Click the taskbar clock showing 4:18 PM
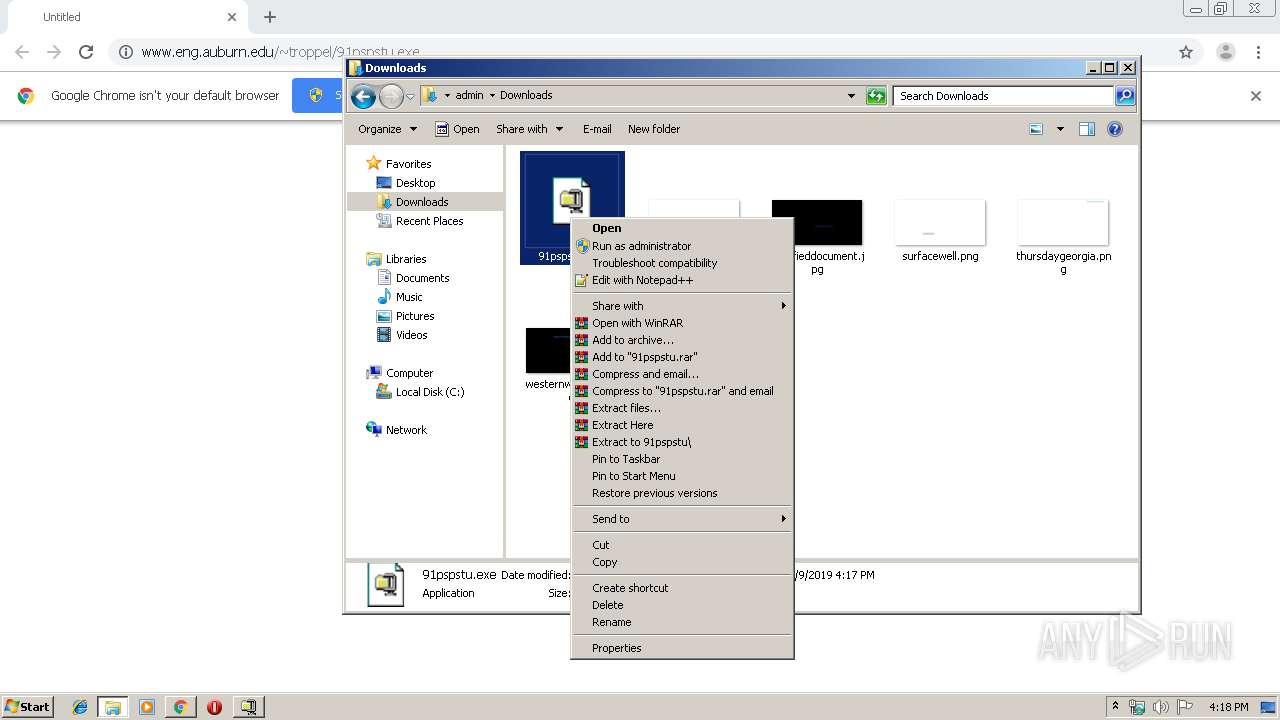This screenshot has height=720, width=1280. click(x=1228, y=707)
